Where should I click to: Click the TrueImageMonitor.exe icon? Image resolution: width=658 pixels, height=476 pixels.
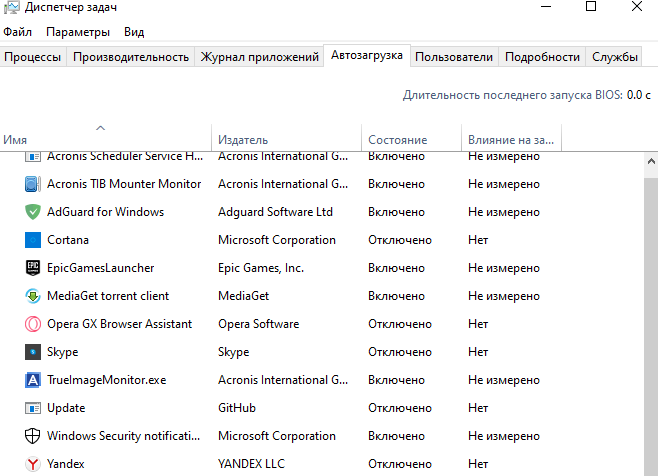click(x=33, y=380)
